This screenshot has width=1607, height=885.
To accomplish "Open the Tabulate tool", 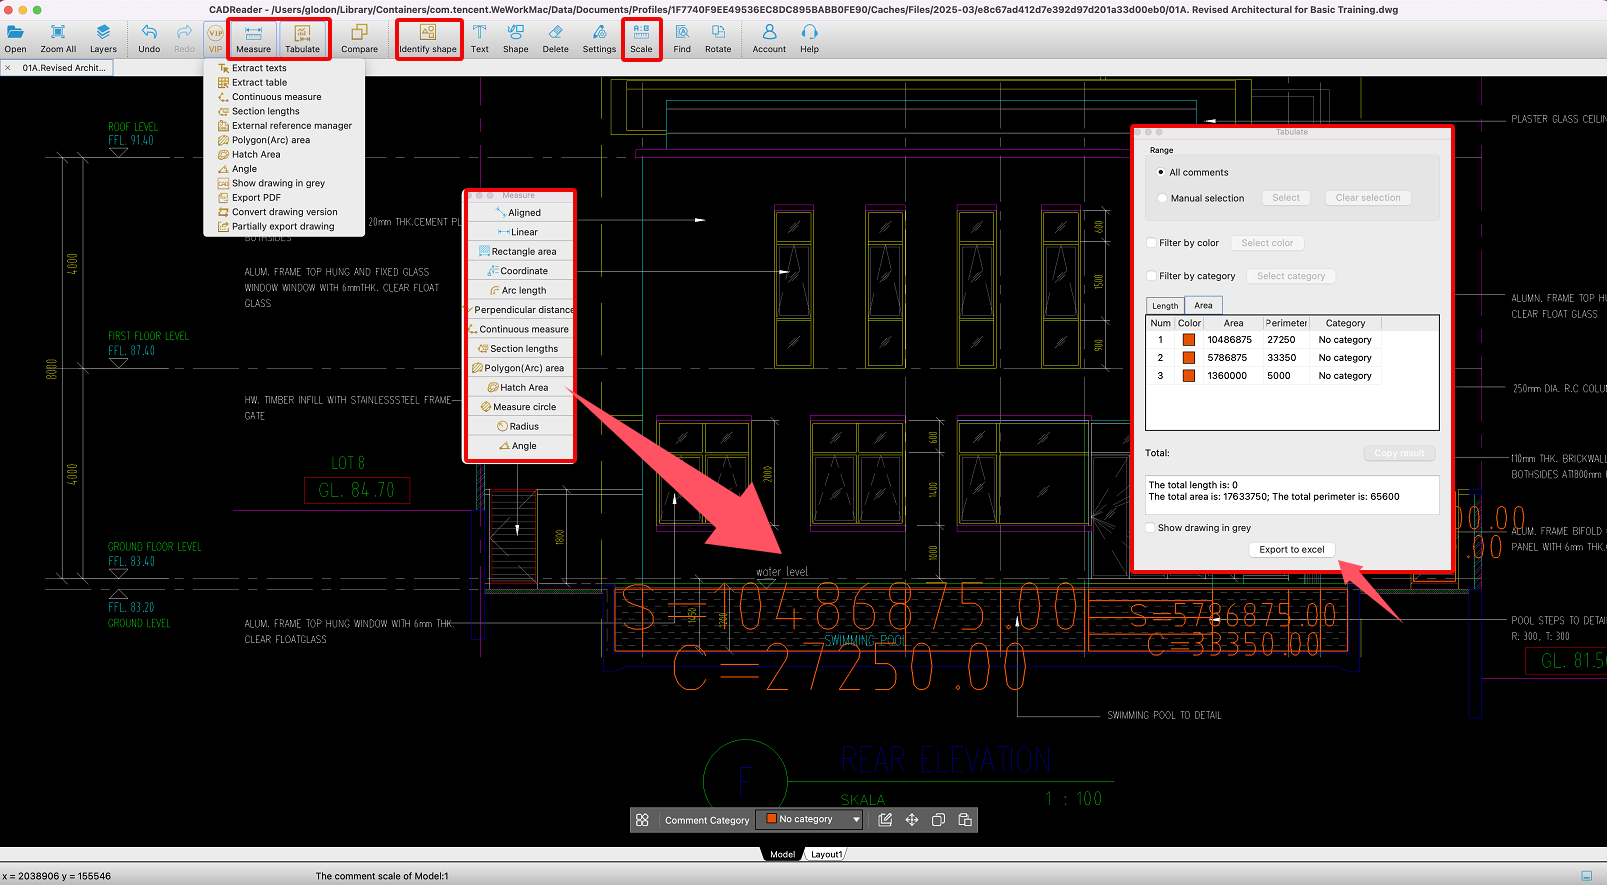I will 302,39.
